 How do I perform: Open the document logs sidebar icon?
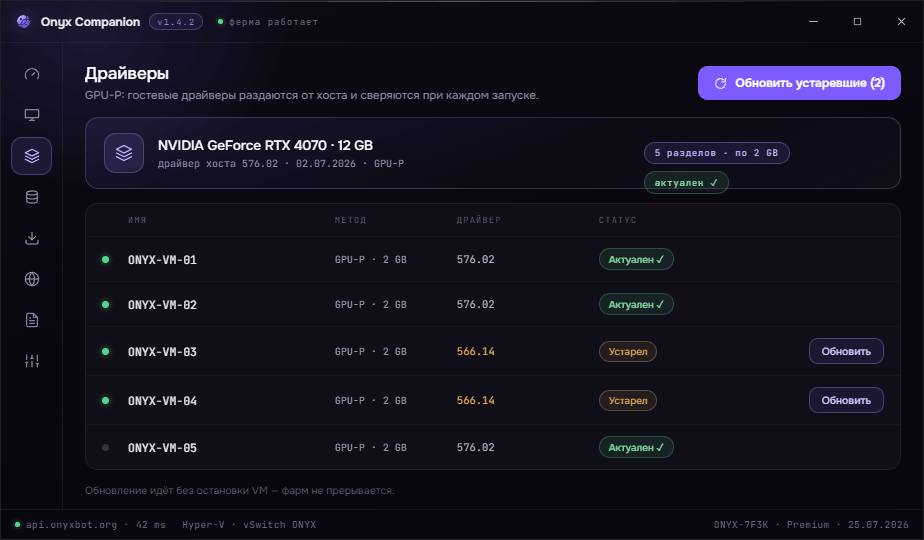click(x=32, y=320)
